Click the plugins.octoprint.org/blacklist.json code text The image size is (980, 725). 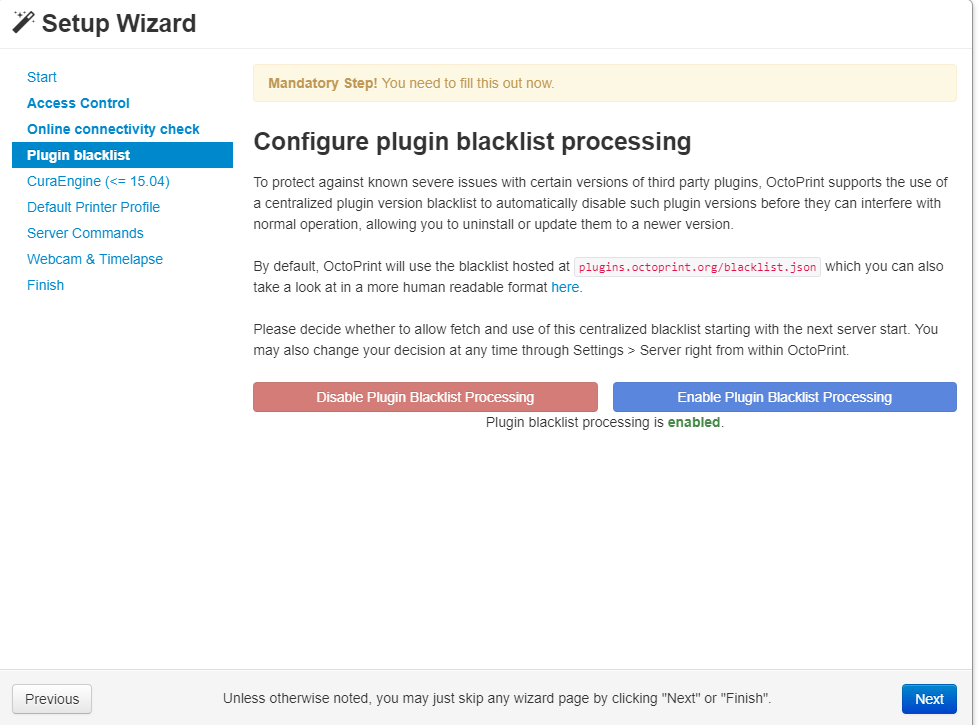pos(695,266)
